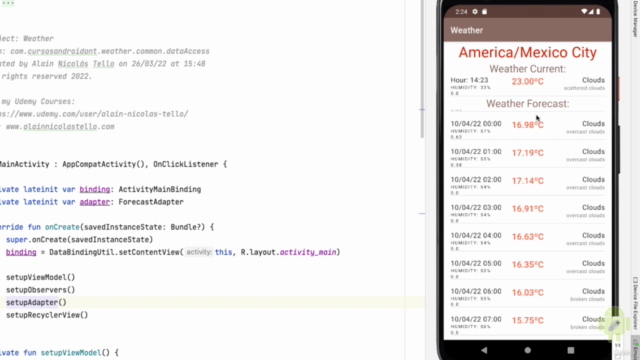Click the Weather Current: label
Image resolution: width=640 pixels, height=360 pixels.
click(527, 69)
